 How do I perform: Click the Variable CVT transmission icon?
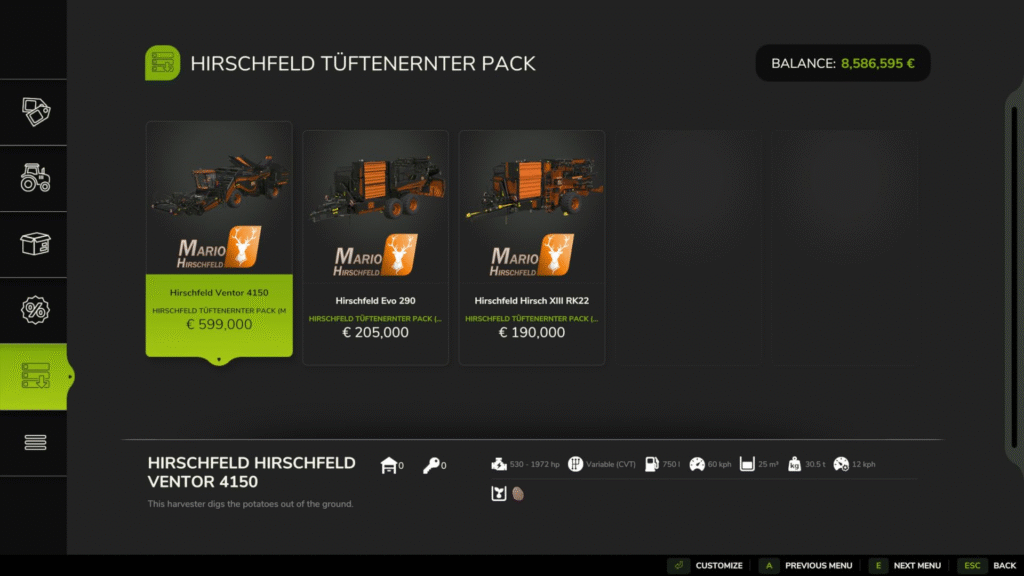pos(575,464)
